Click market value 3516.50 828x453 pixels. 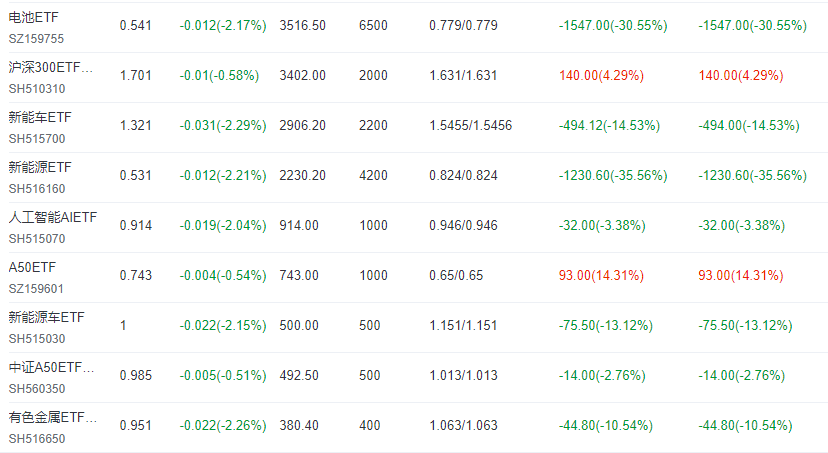coord(303,25)
